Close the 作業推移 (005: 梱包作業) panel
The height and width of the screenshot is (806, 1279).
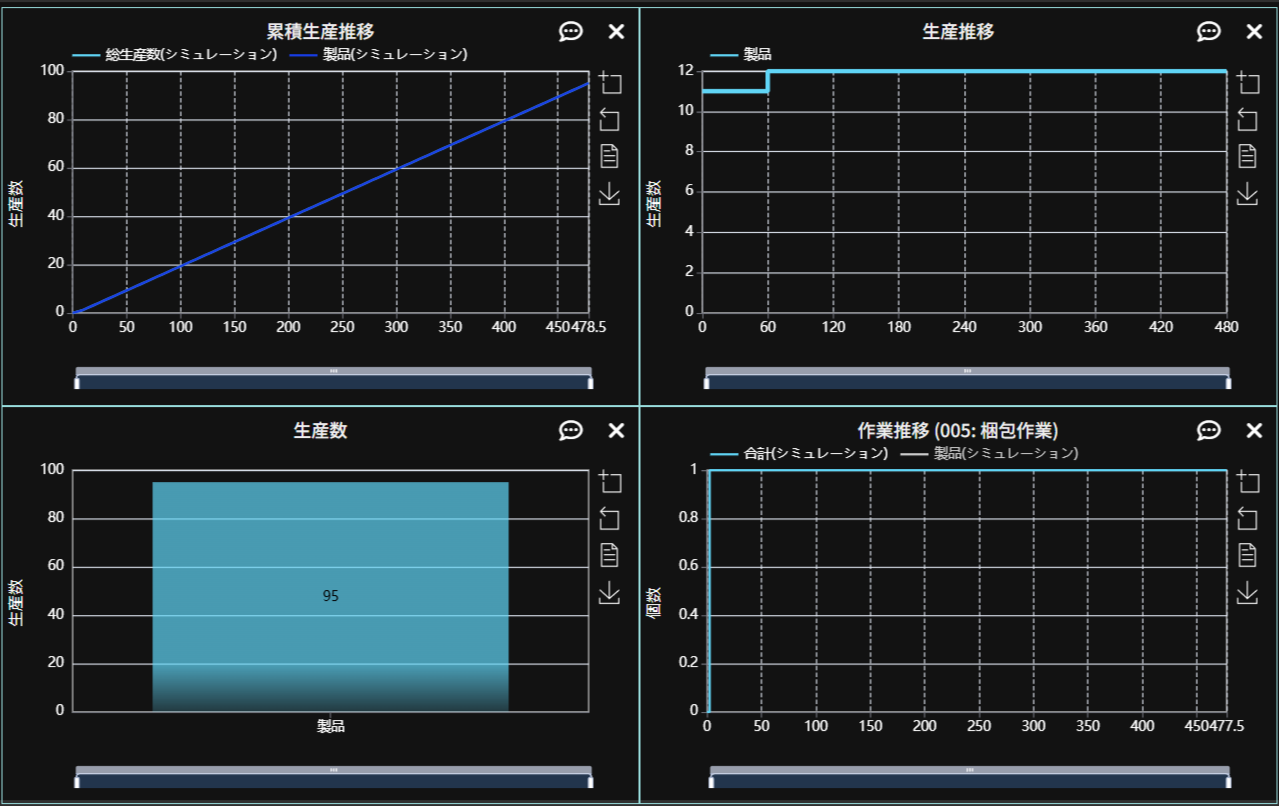[x=1254, y=431]
